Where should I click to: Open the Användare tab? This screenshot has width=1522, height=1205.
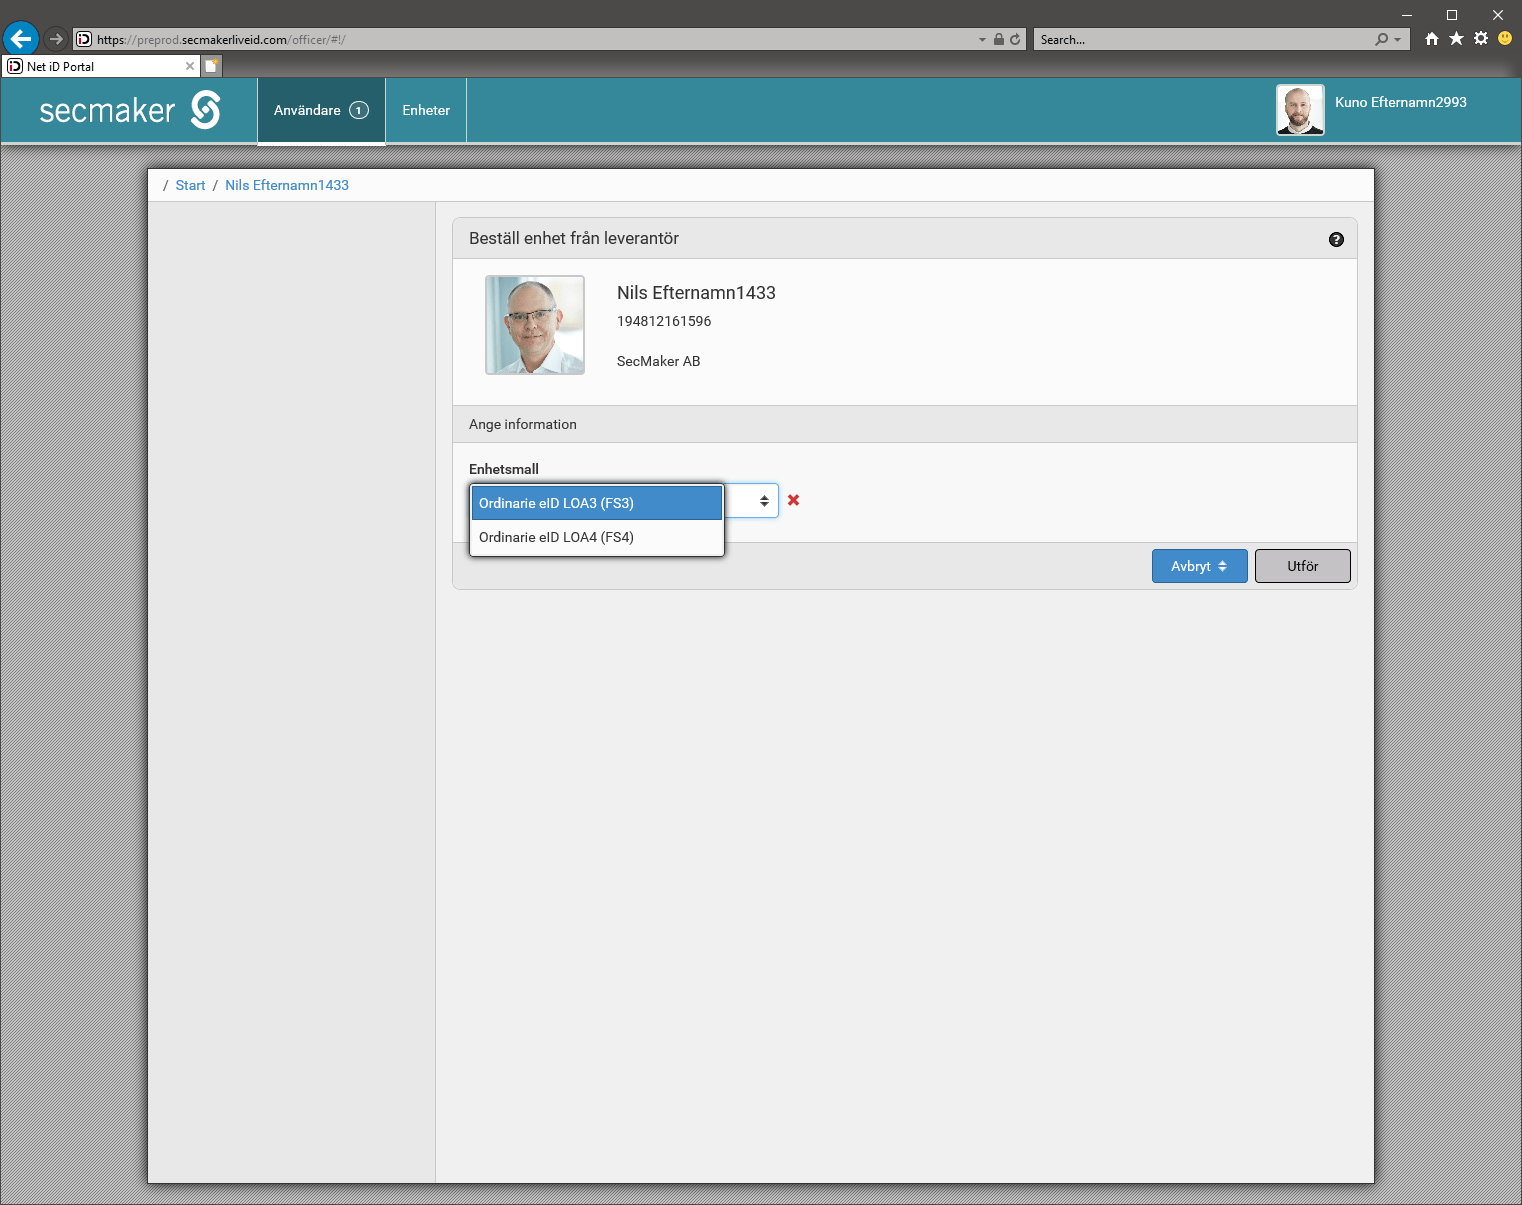click(x=321, y=111)
